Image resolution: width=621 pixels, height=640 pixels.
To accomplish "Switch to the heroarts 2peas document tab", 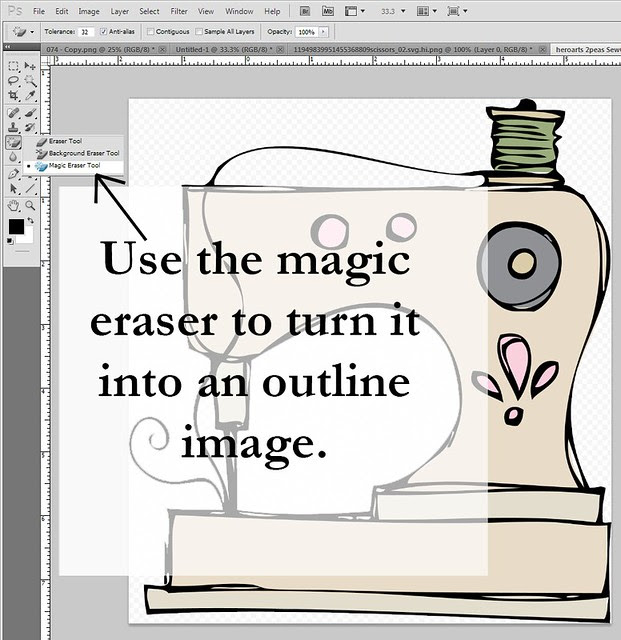I will 588,49.
